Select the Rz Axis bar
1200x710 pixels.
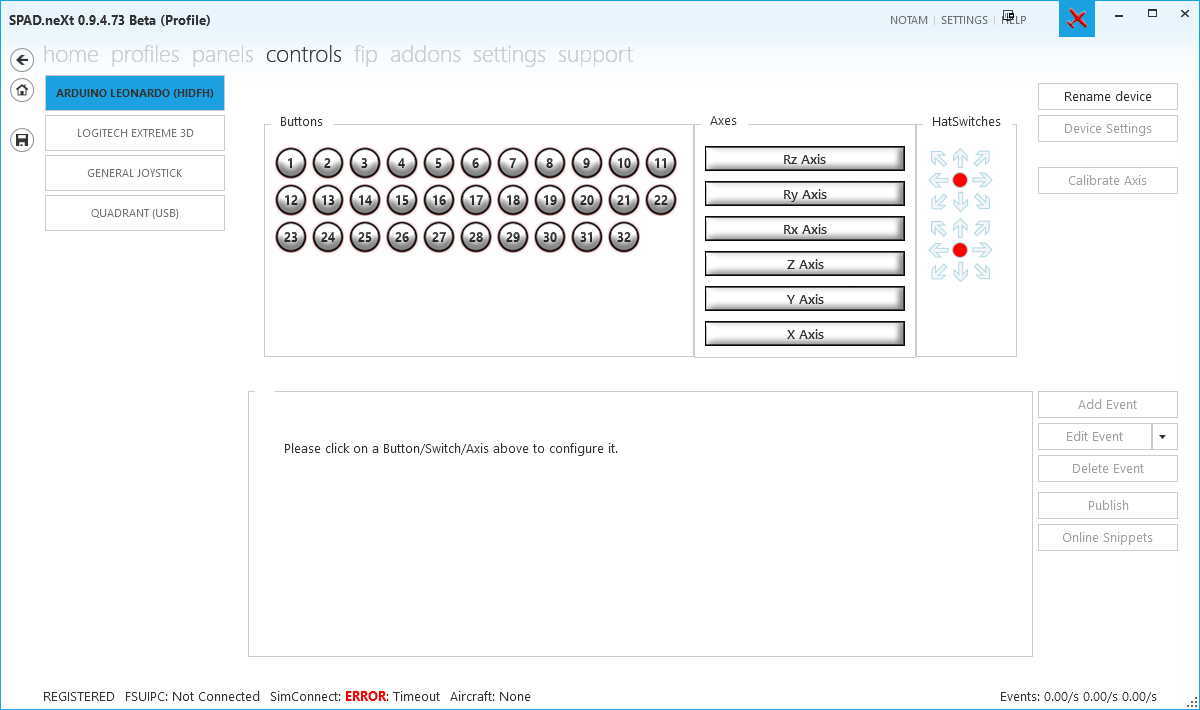click(x=805, y=159)
